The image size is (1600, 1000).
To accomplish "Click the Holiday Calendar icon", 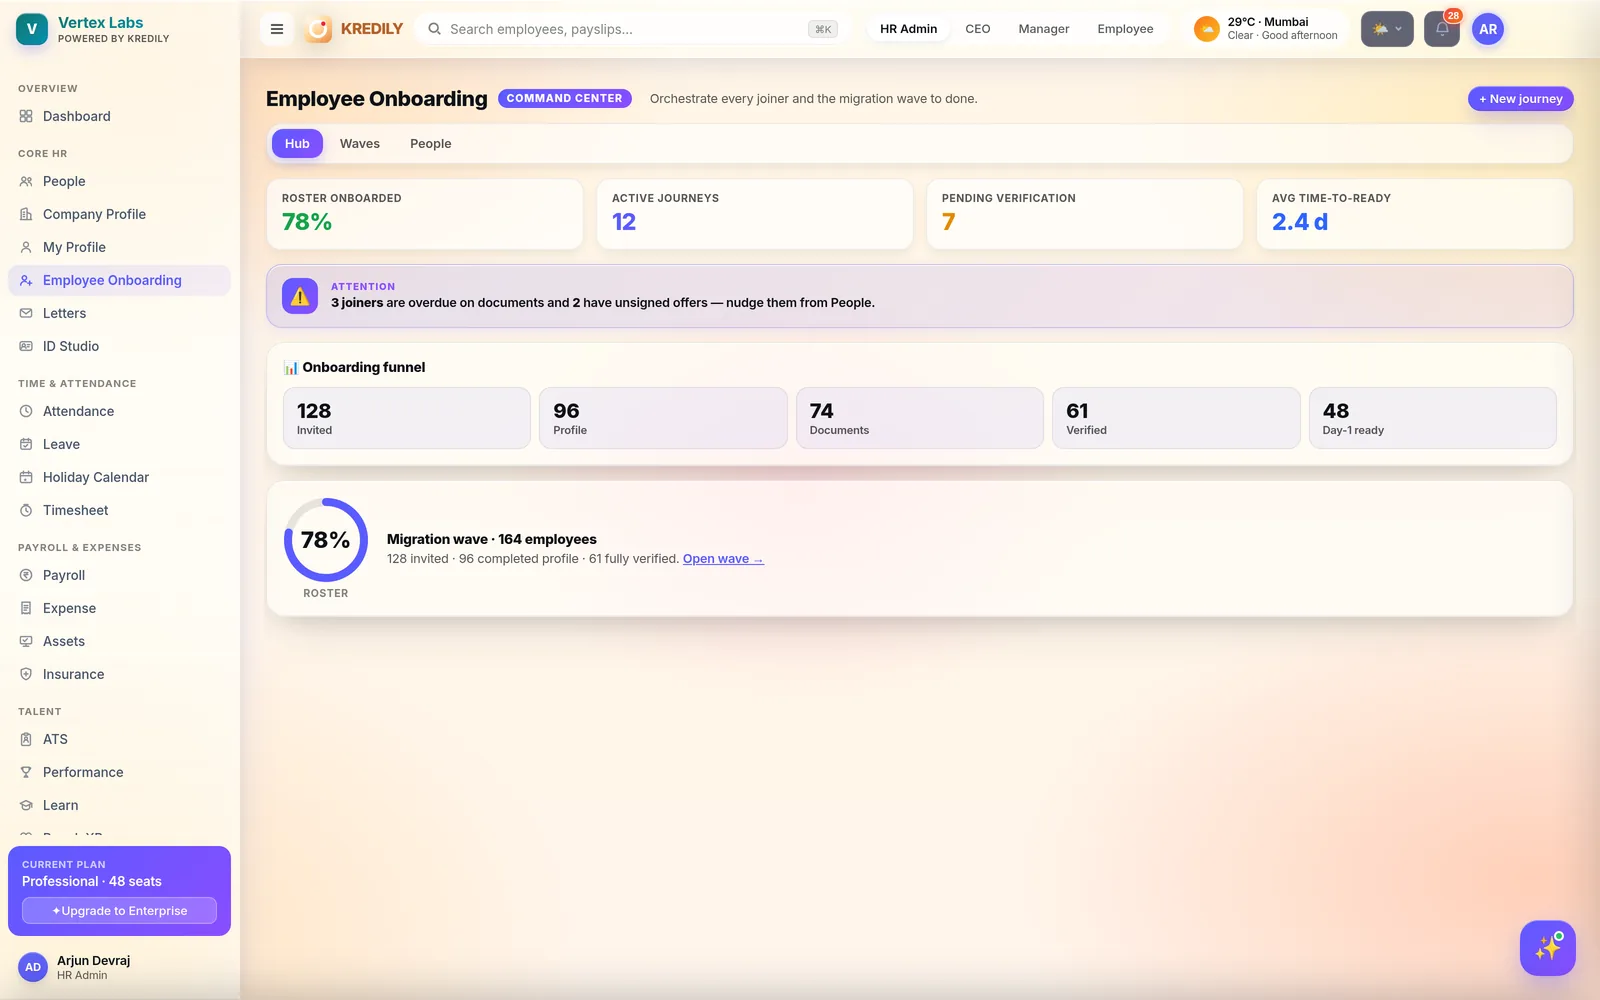I will click(26, 477).
